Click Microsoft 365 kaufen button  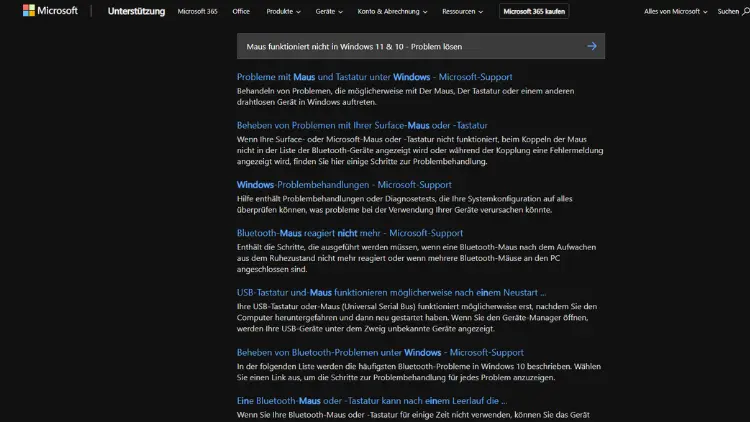pos(534,11)
